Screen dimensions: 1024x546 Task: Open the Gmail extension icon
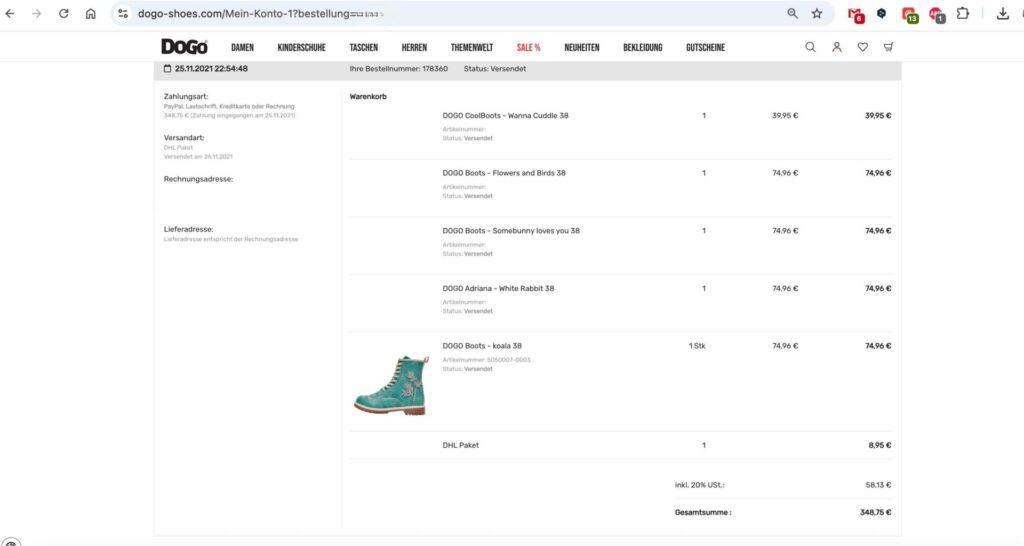[856, 14]
